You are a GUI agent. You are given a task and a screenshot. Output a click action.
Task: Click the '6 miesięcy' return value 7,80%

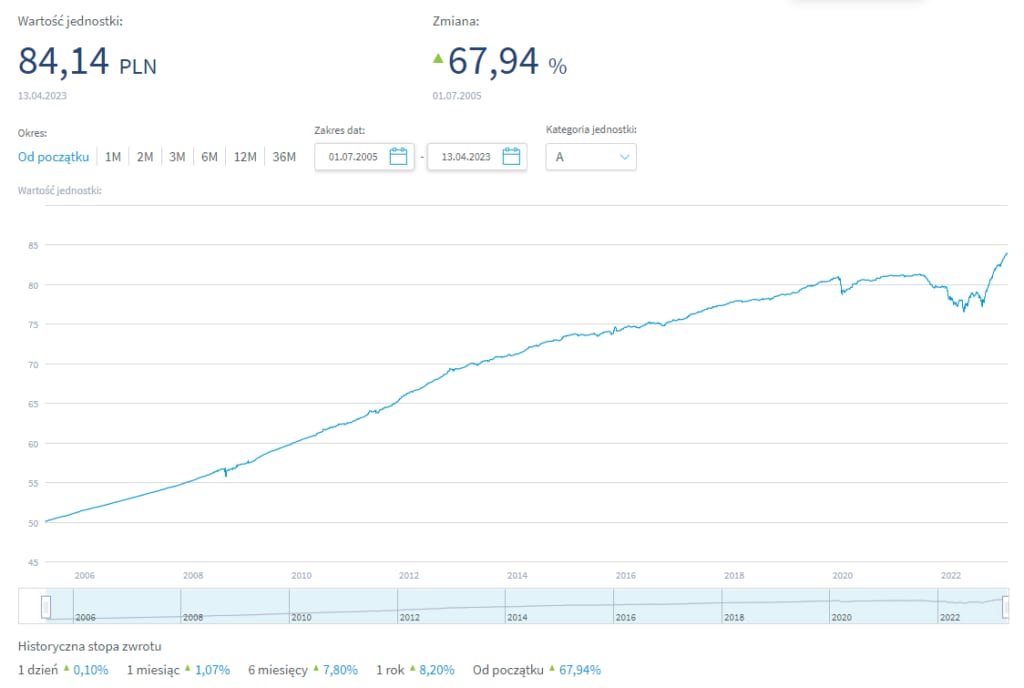340,670
